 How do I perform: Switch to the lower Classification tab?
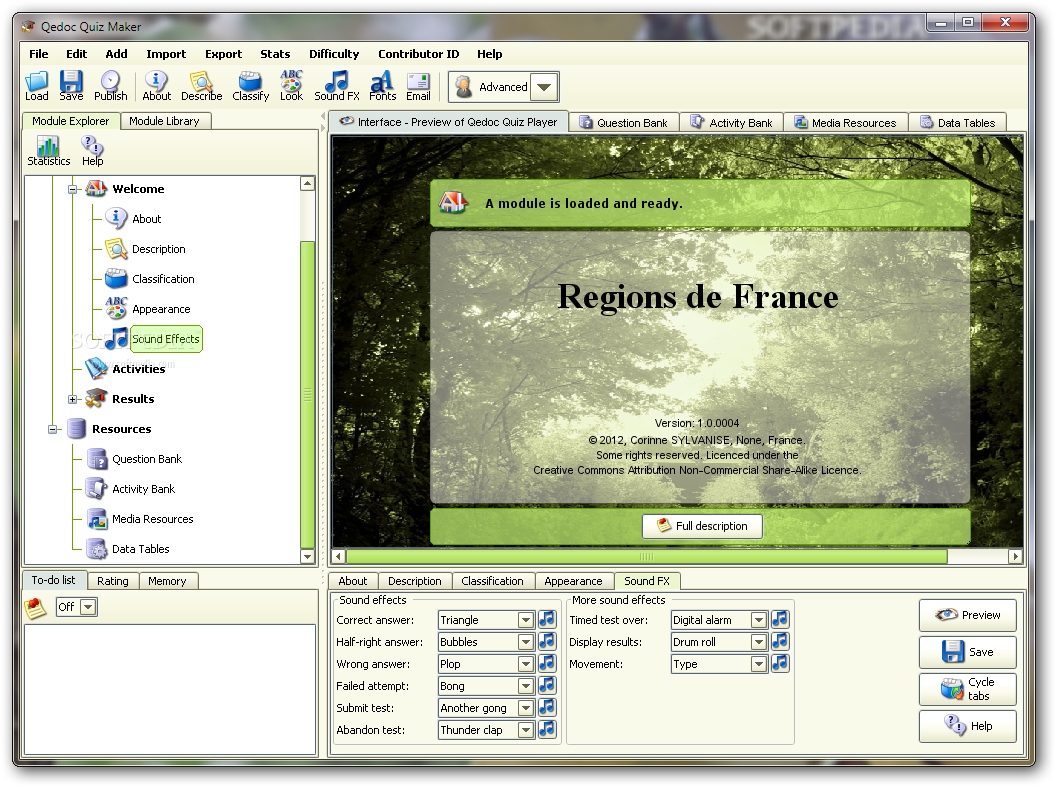(x=492, y=581)
